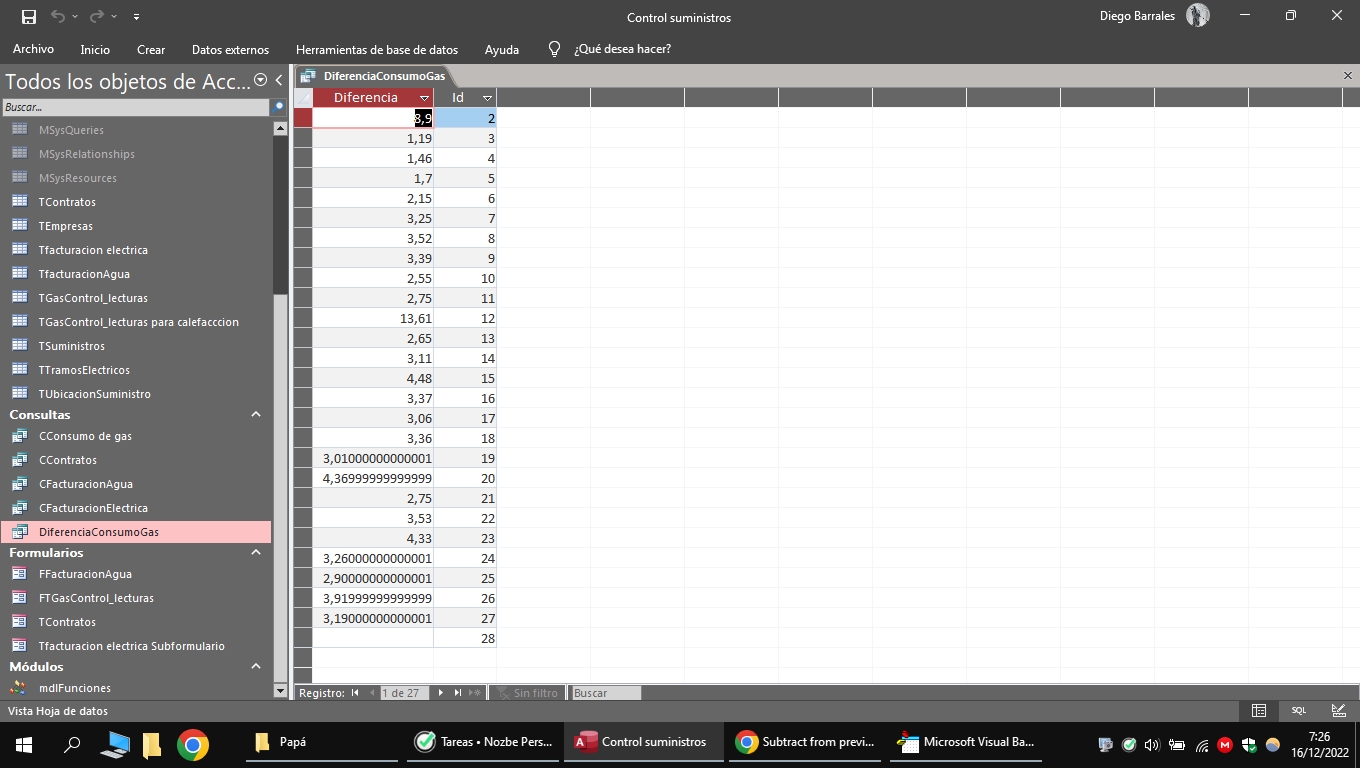Click the Save icon in title bar

tap(28, 17)
